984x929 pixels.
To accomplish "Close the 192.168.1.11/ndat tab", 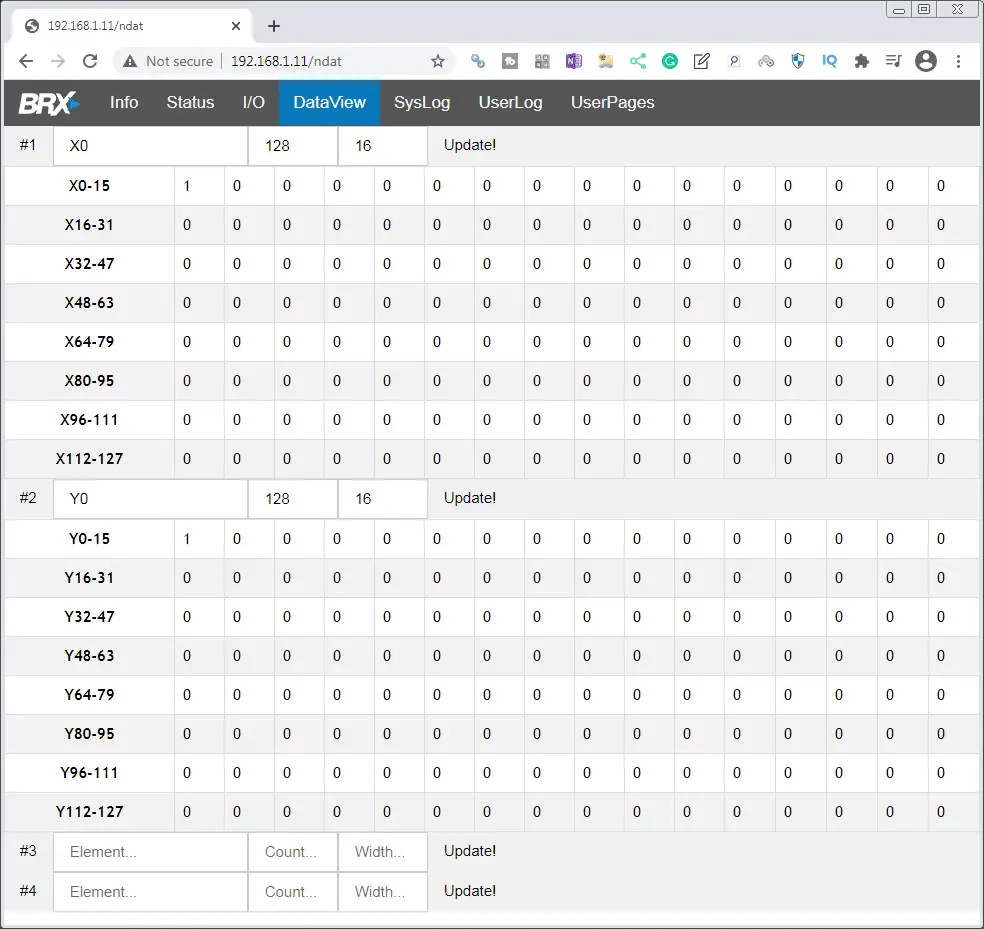I will pyautogui.click(x=236, y=26).
